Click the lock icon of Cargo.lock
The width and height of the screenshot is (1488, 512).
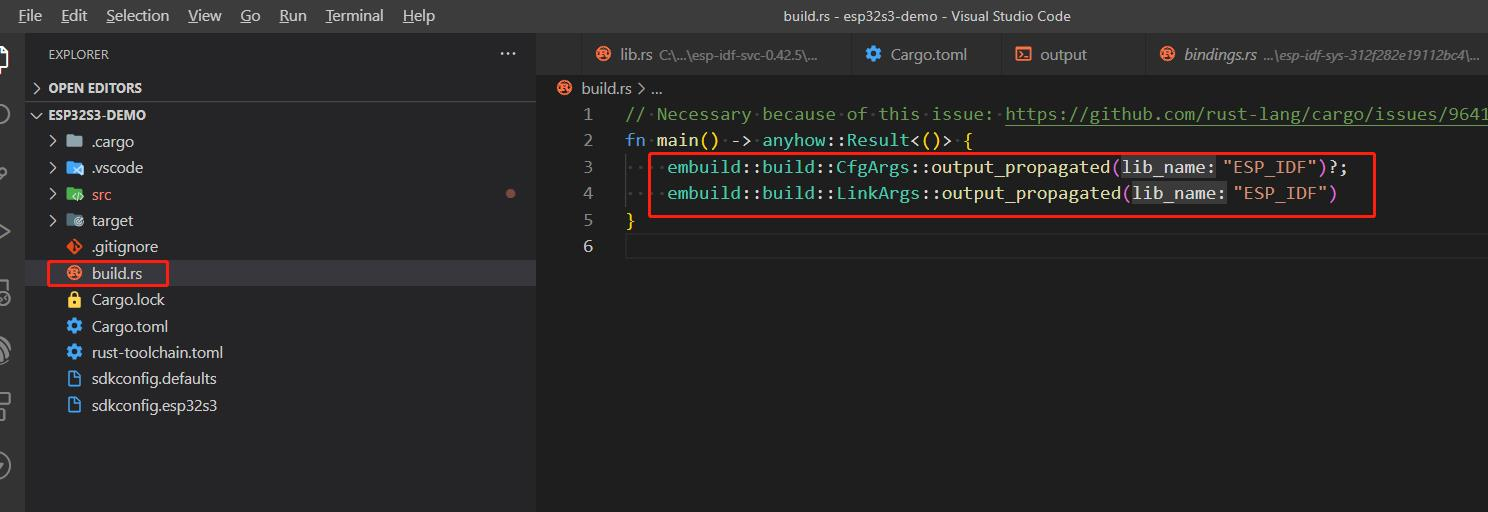[74, 300]
